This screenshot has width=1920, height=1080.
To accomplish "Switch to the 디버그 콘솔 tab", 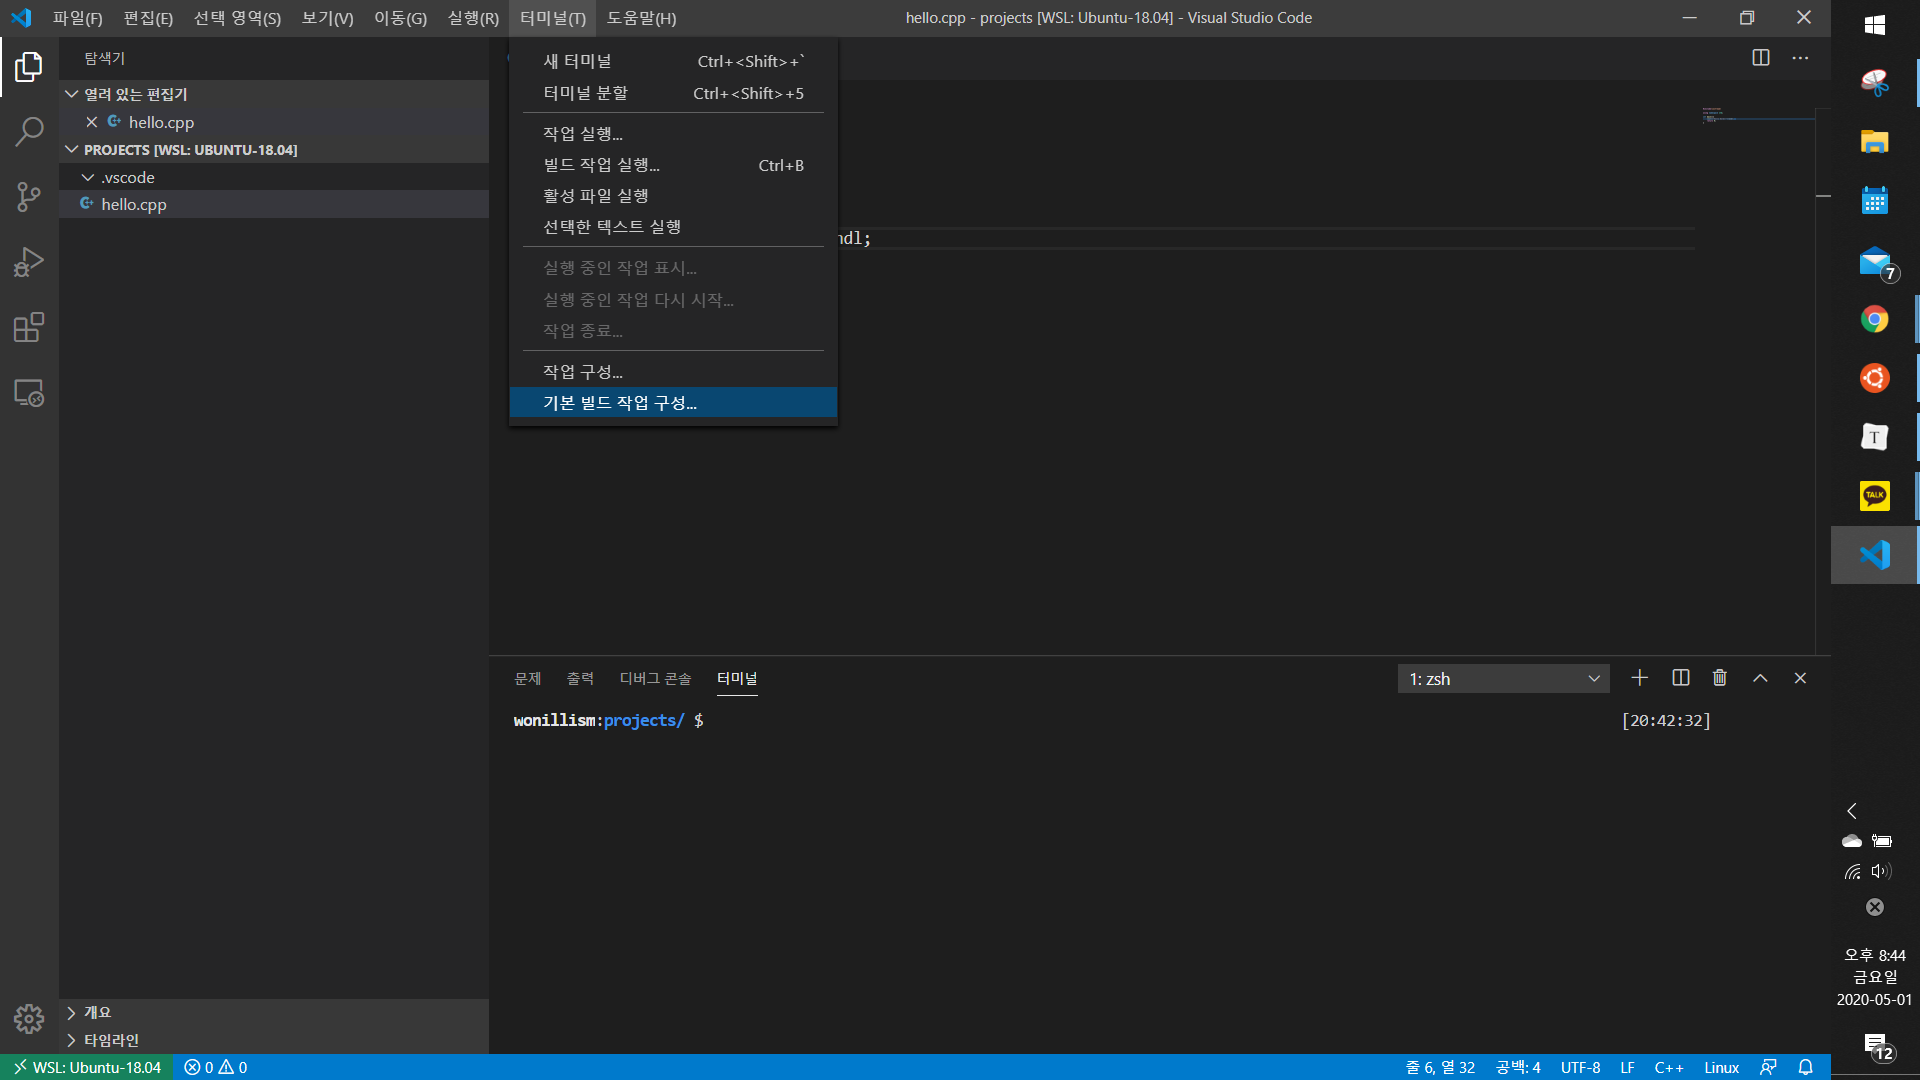I will [x=655, y=679].
